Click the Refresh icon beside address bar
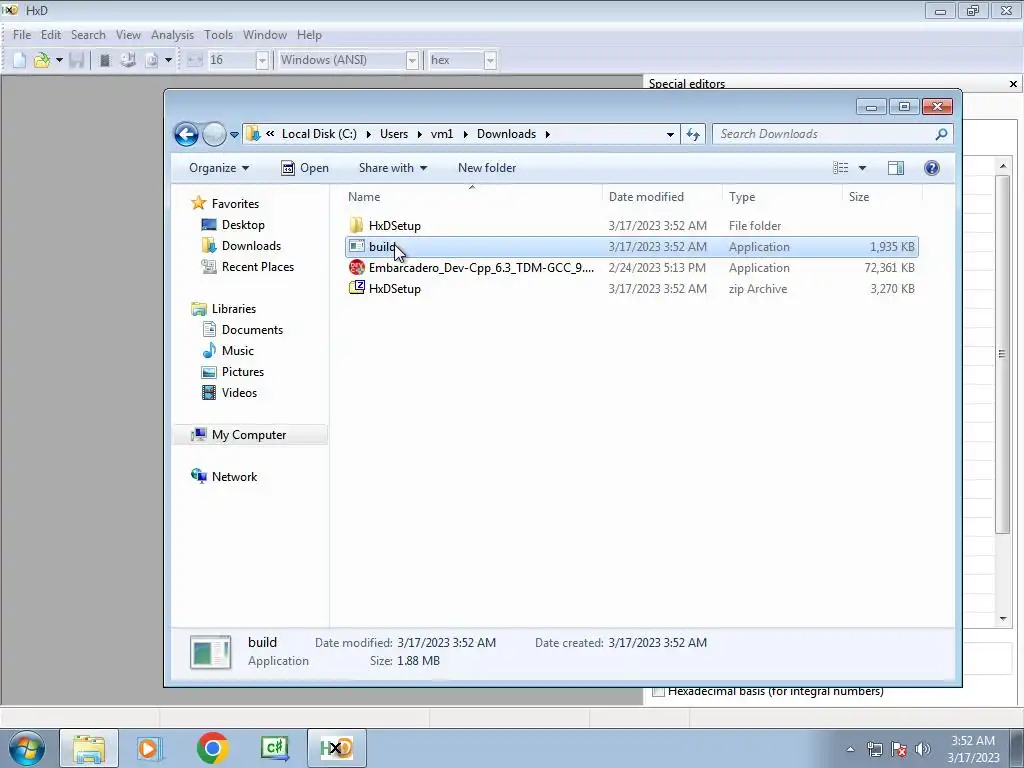This screenshot has height=768, width=1024. click(x=693, y=135)
